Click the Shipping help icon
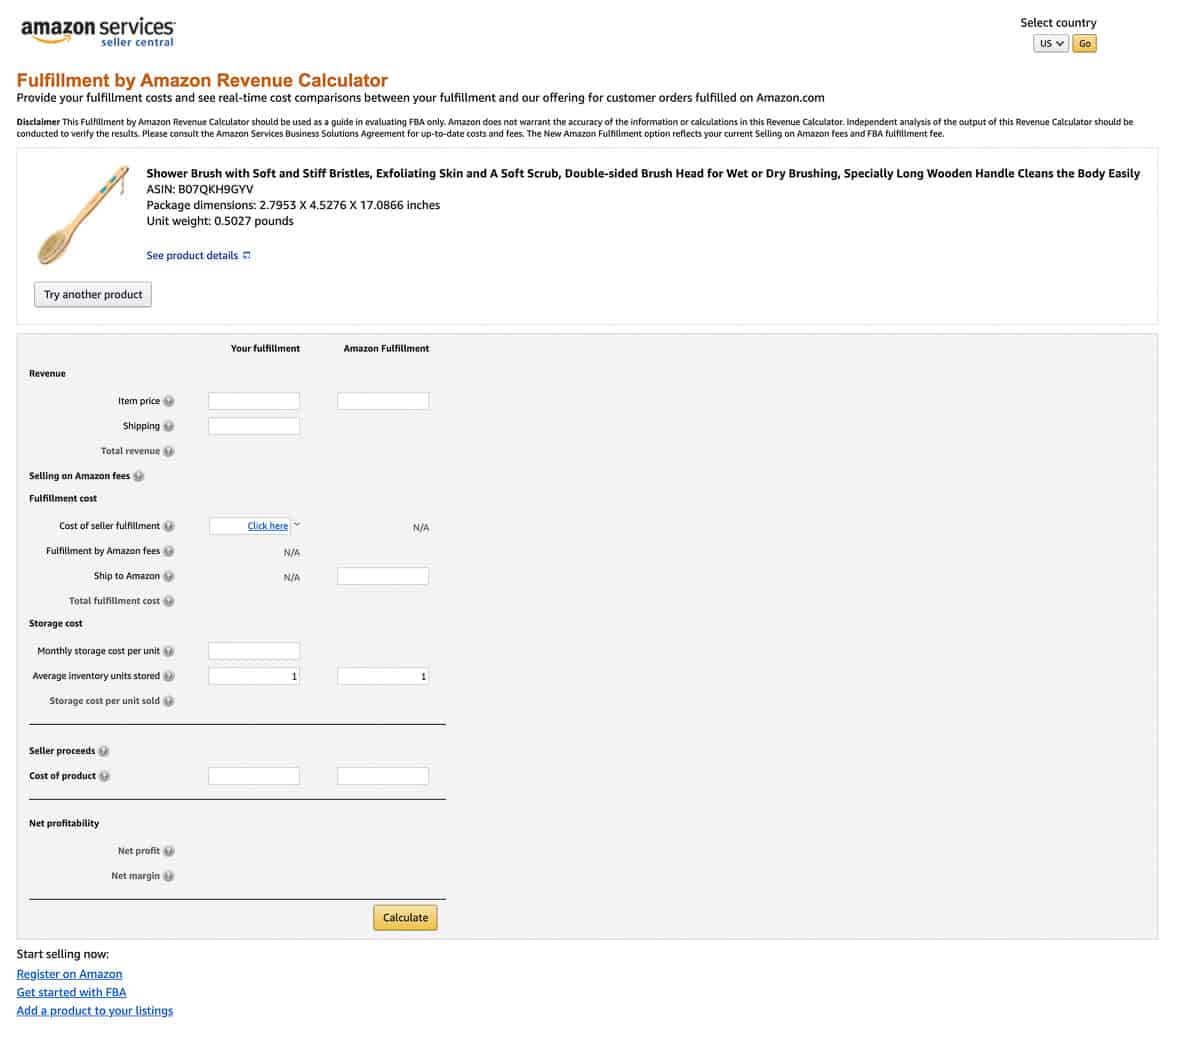1200x1048 pixels. point(168,425)
